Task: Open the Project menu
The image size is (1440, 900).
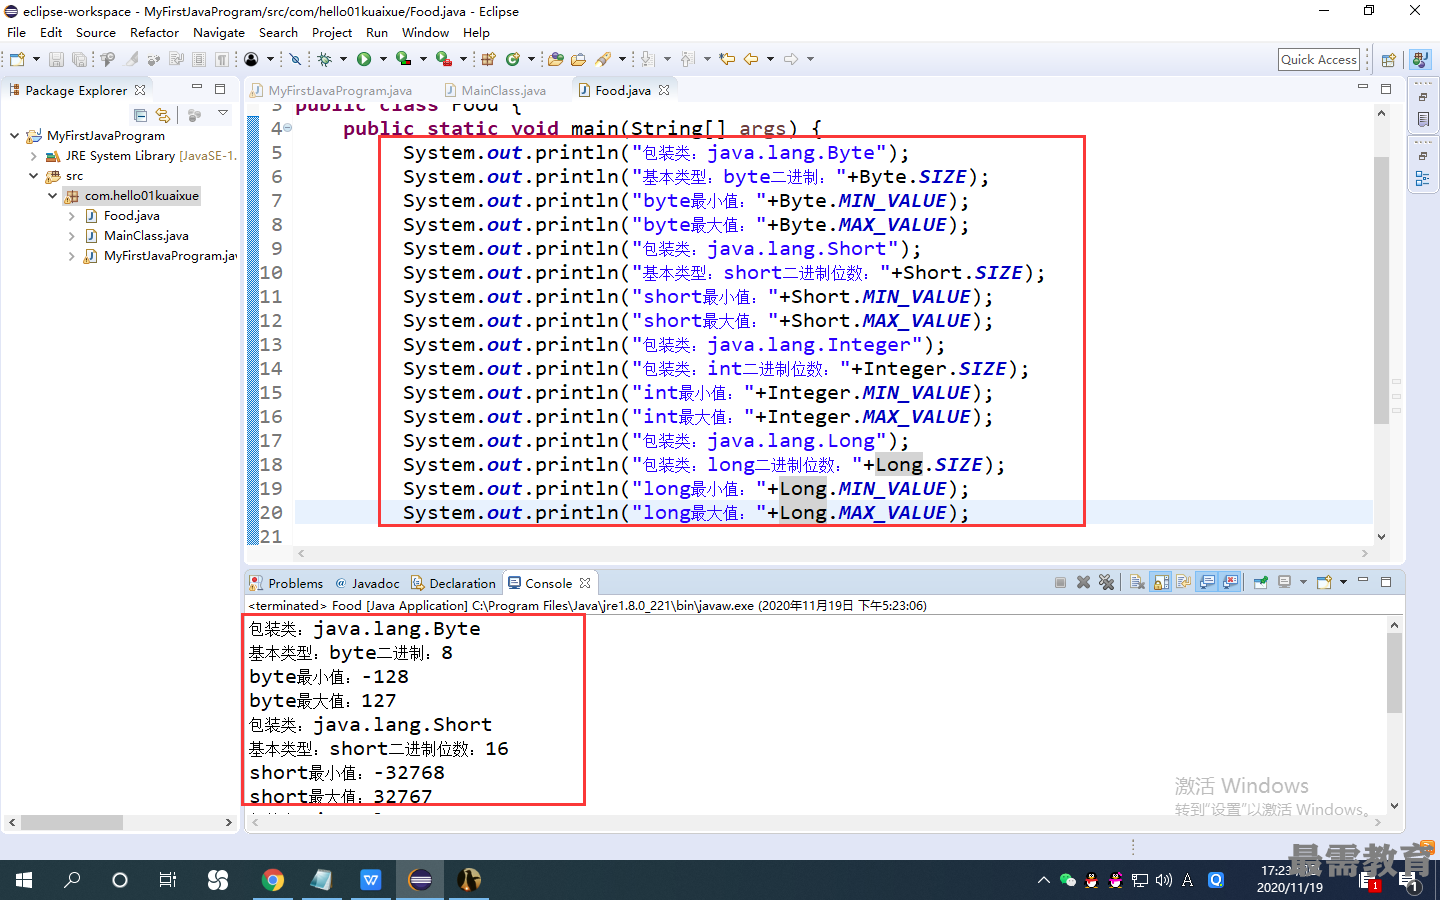Action: (x=332, y=32)
